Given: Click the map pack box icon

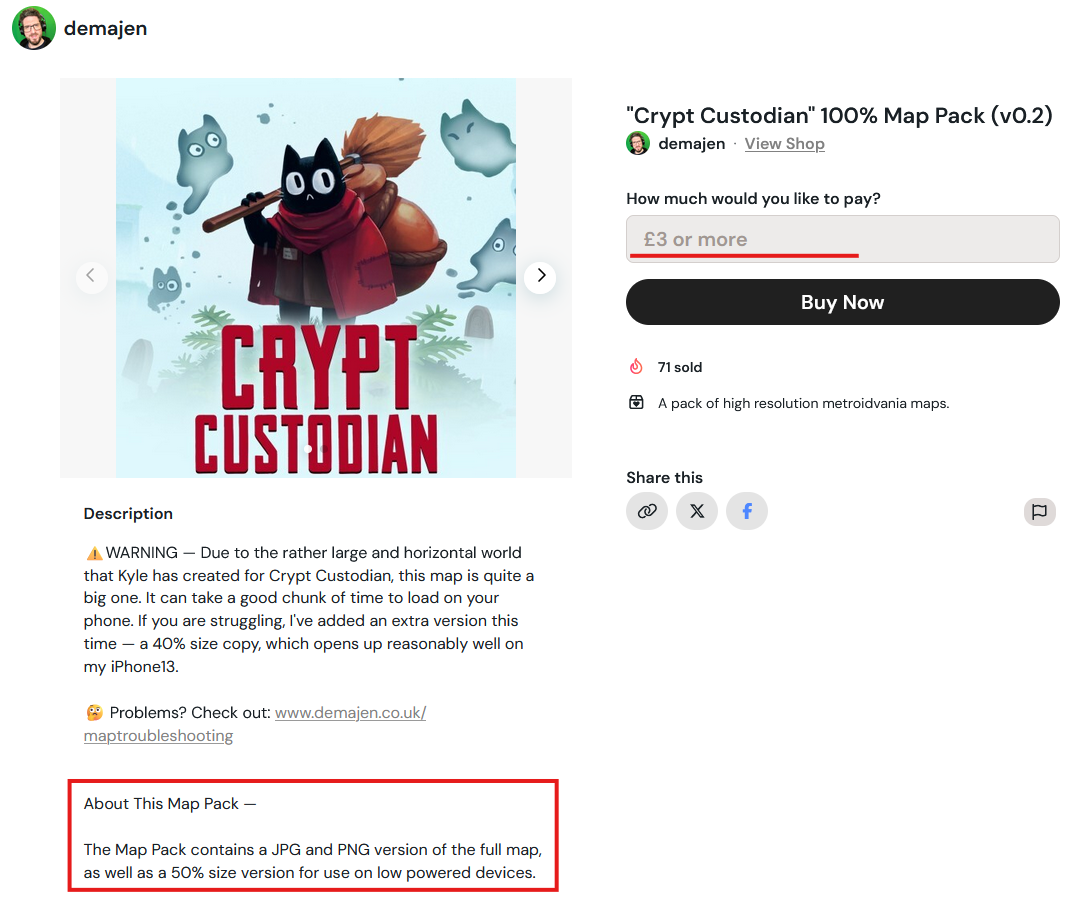Looking at the screenshot, I should tap(636, 403).
